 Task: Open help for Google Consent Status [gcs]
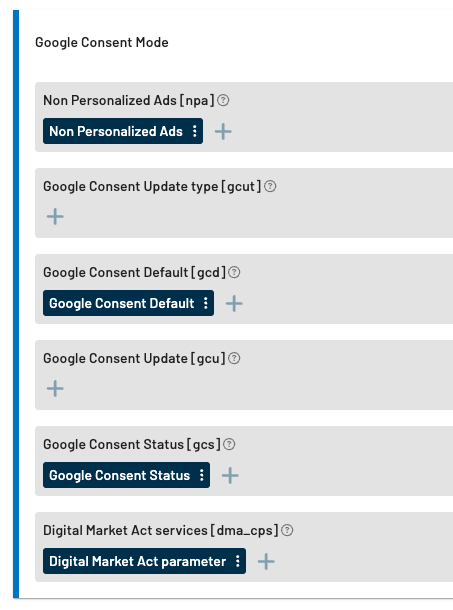point(229,444)
